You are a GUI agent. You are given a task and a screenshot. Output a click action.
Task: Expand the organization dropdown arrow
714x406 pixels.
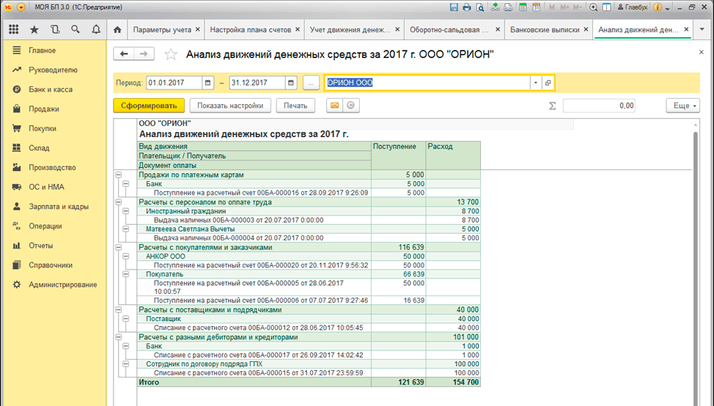point(535,82)
